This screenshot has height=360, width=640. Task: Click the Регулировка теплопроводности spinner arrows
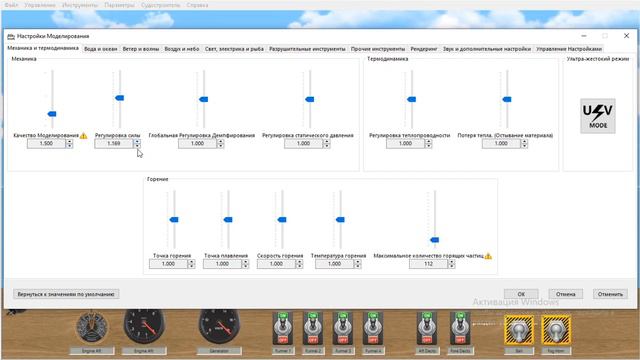point(428,144)
